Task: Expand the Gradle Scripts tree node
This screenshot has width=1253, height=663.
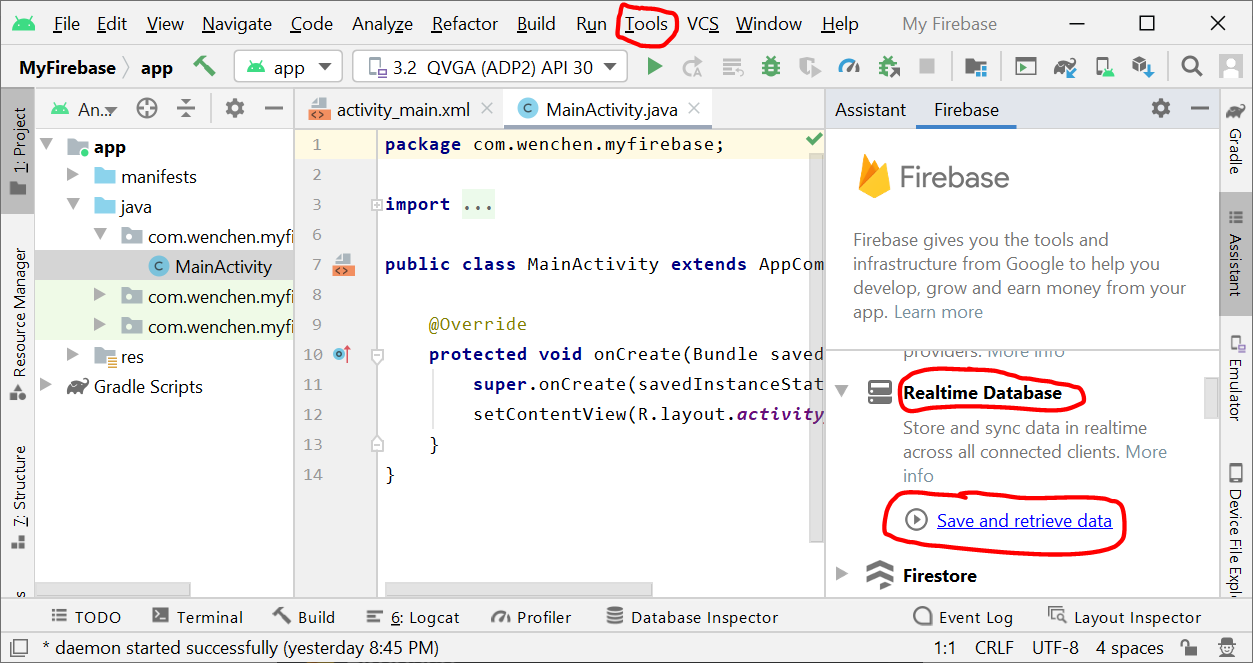Action: point(46,386)
